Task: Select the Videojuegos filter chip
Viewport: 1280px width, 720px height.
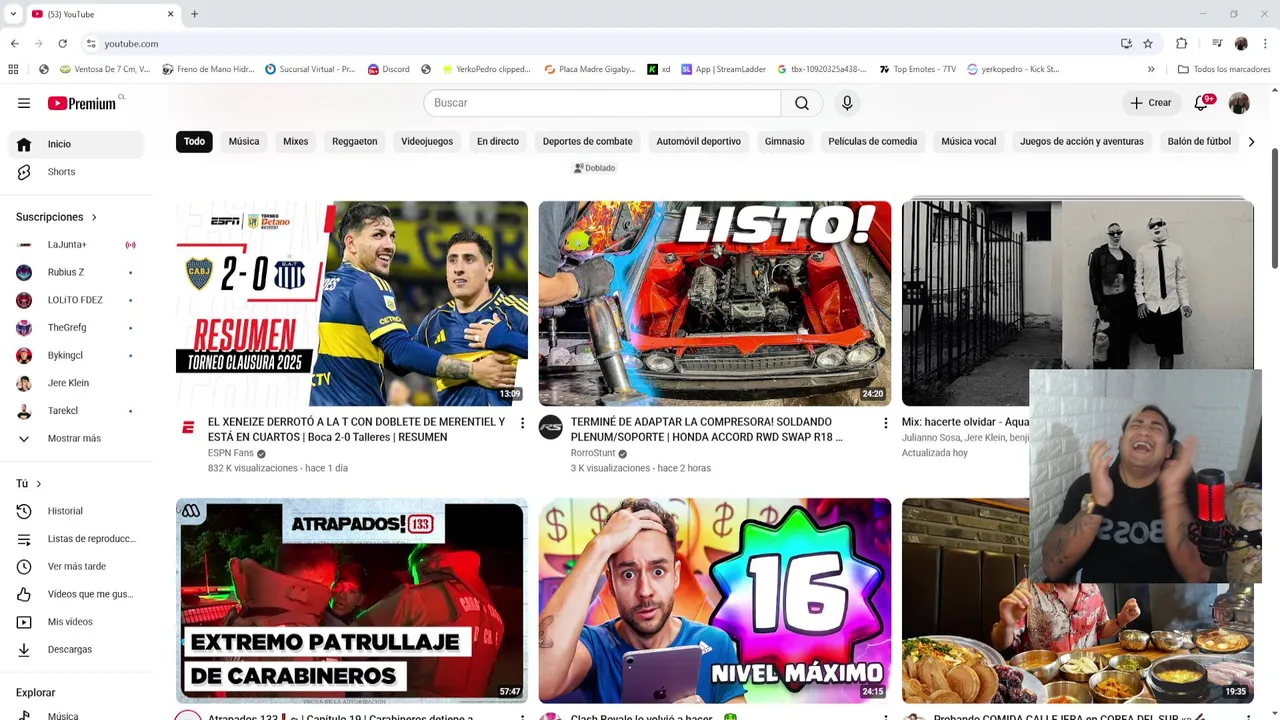Action: (427, 142)
